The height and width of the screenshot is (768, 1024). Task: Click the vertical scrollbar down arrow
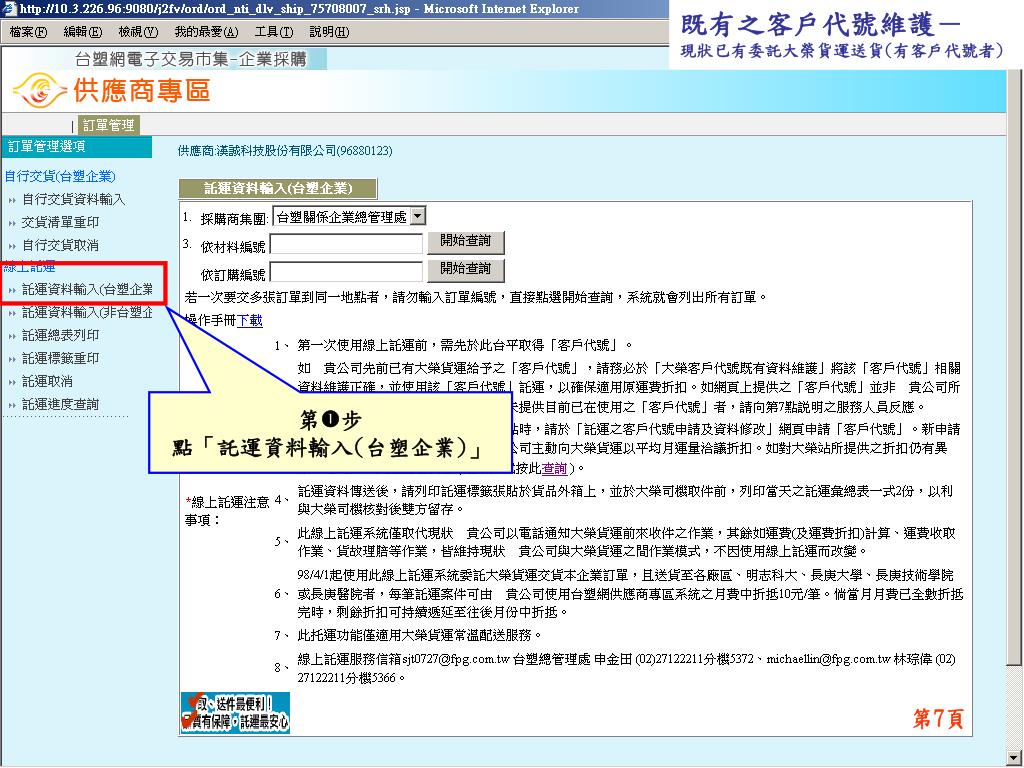1014,758
